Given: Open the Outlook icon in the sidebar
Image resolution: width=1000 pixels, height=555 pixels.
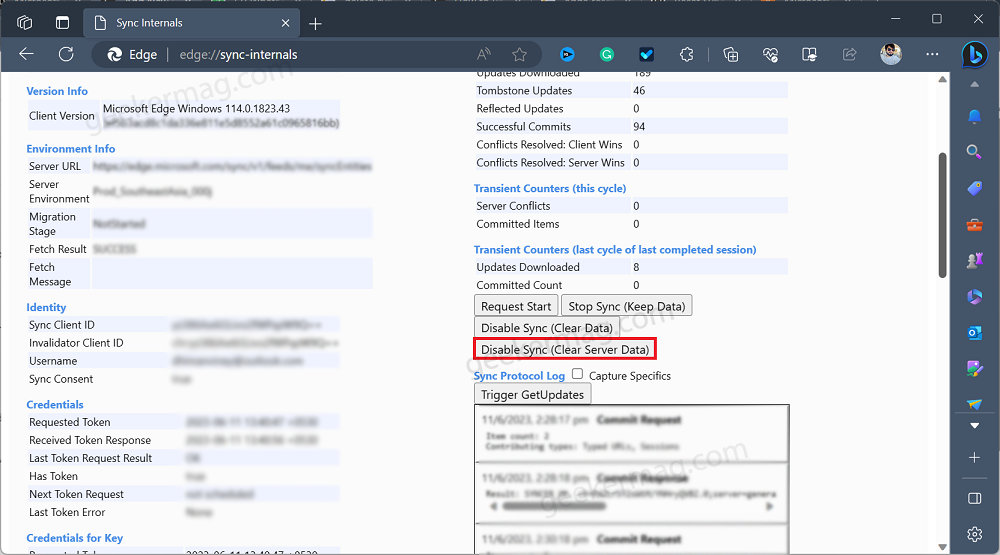Looking at the screenshot, I should click(x=974, y=332).
